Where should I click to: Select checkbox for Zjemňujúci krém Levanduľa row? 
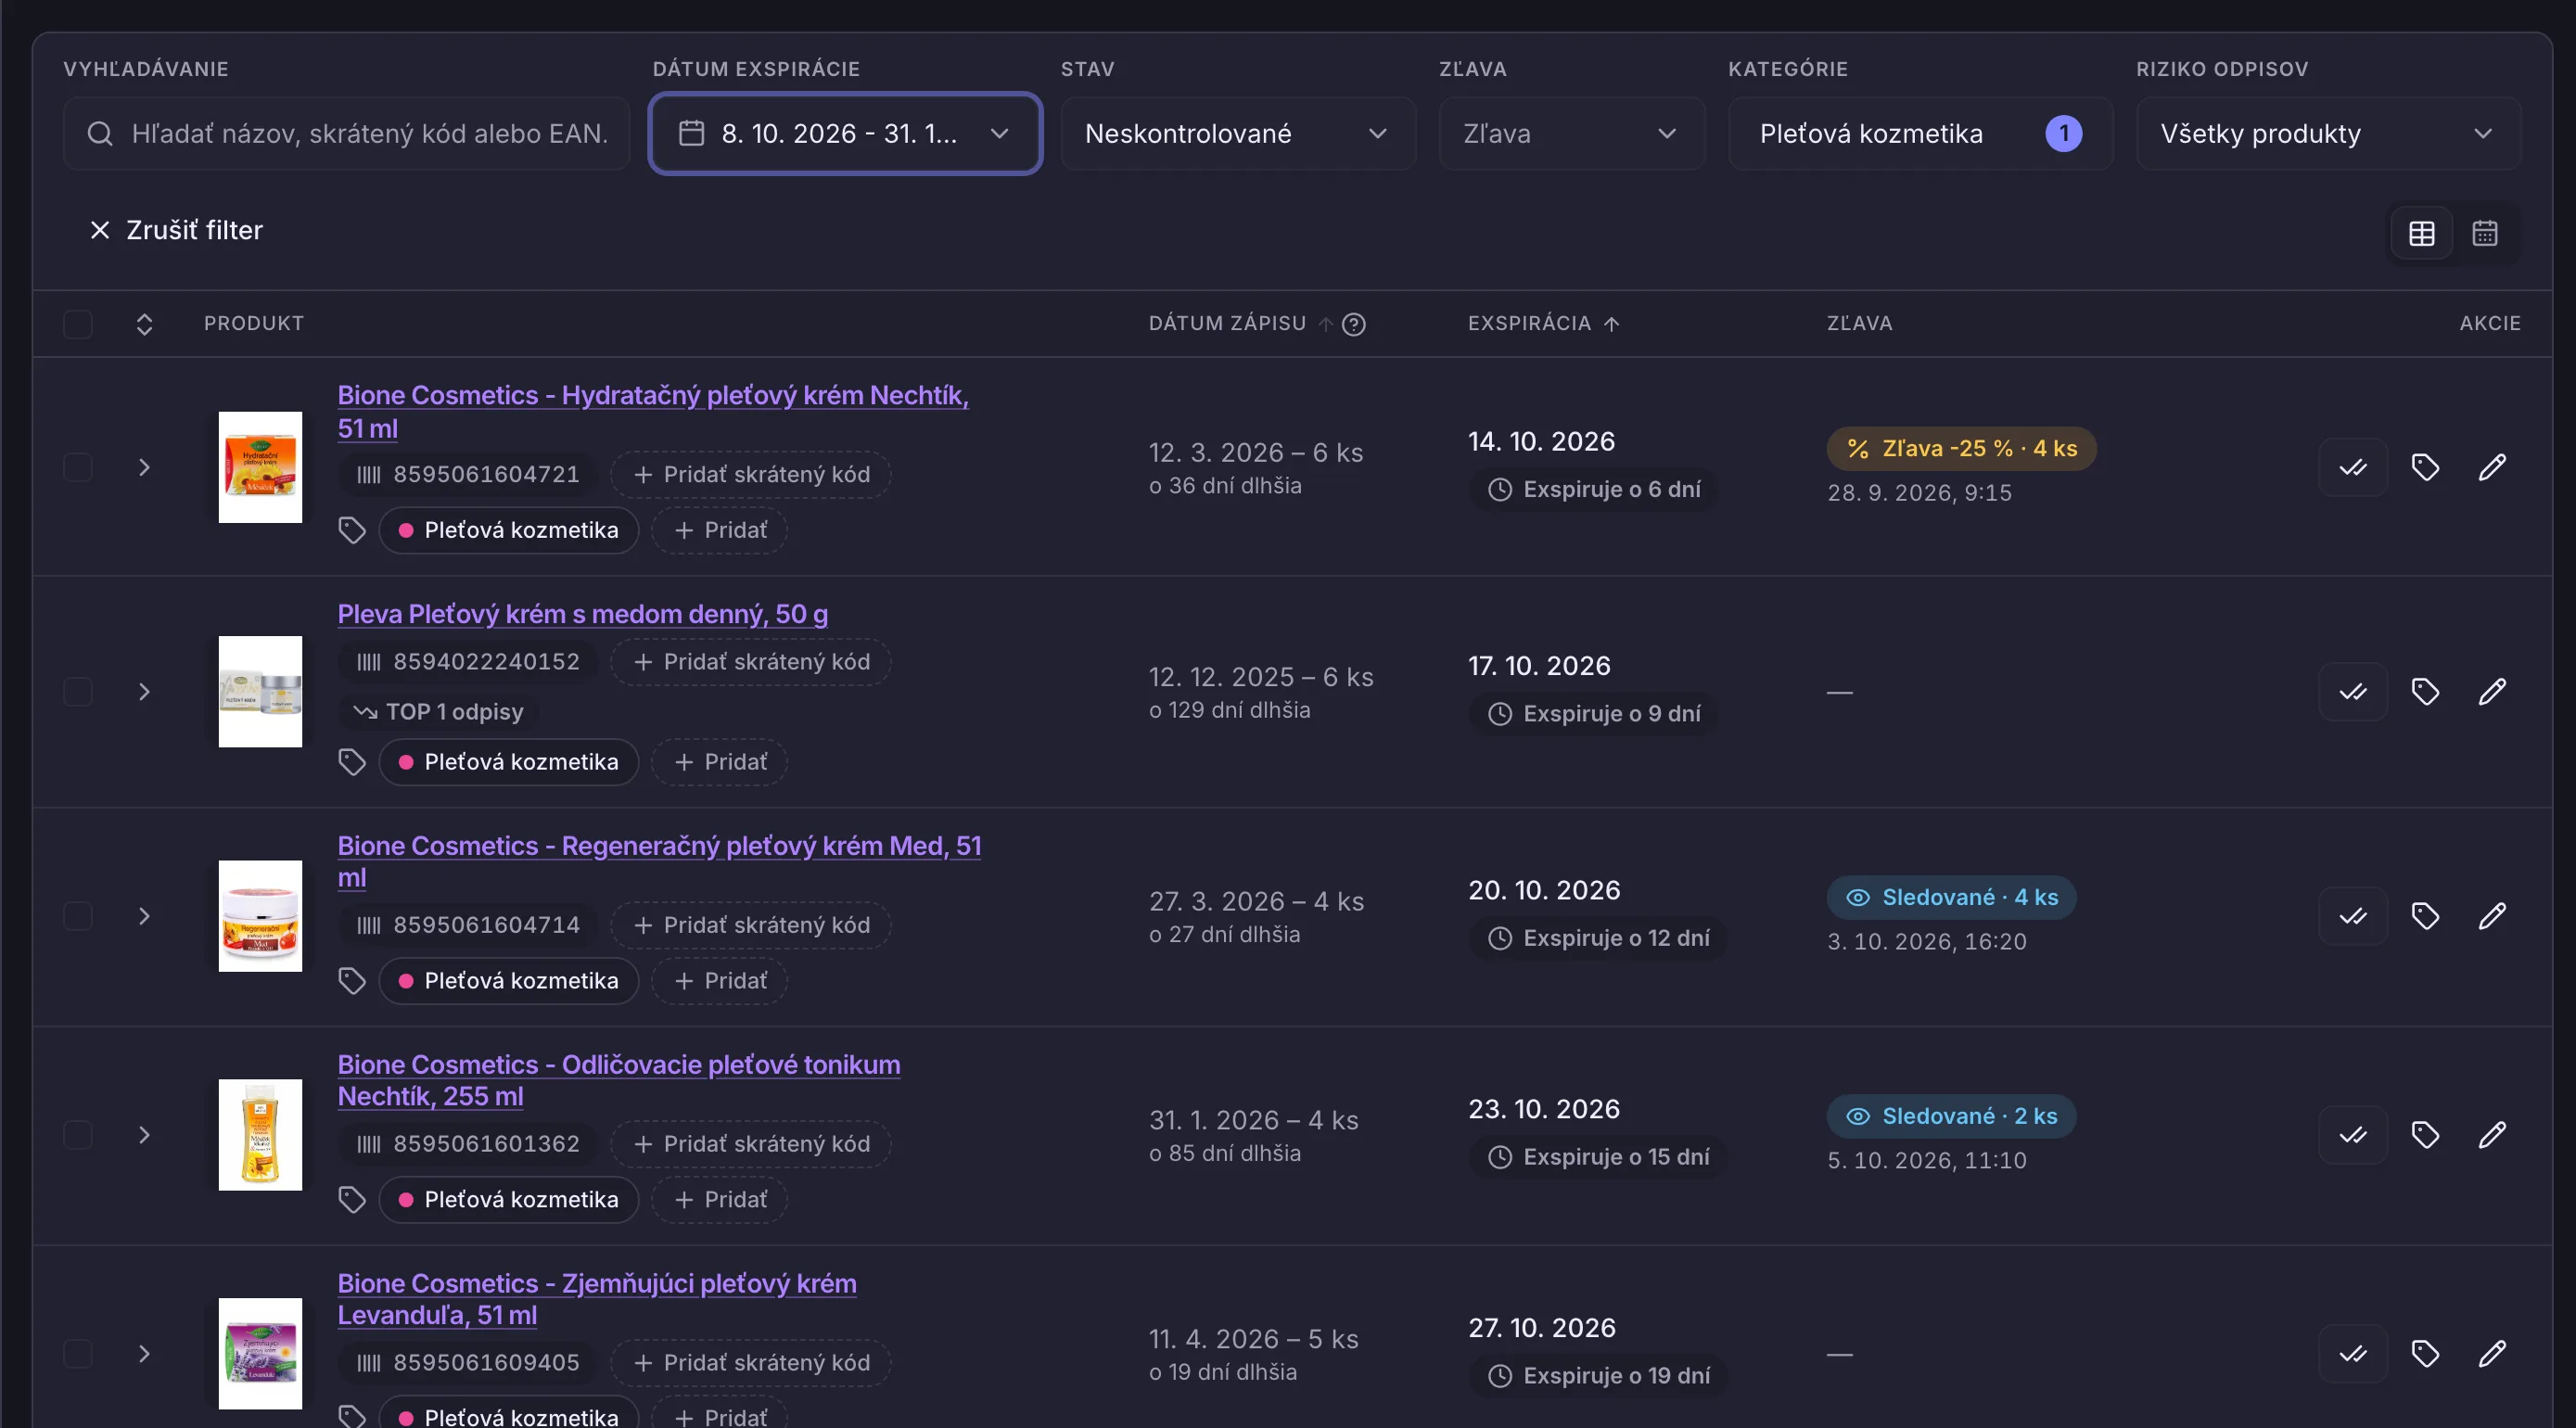pos(78,1354)
